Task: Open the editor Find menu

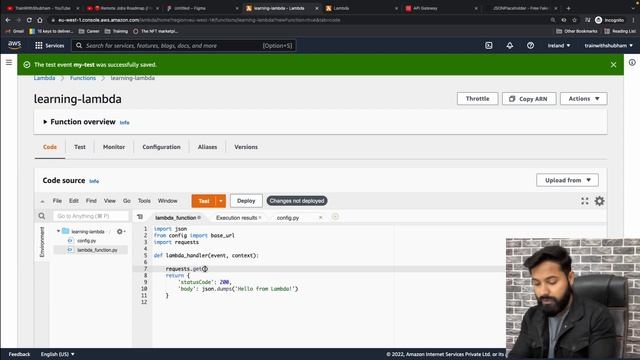Action: click(x=91, y=201)
